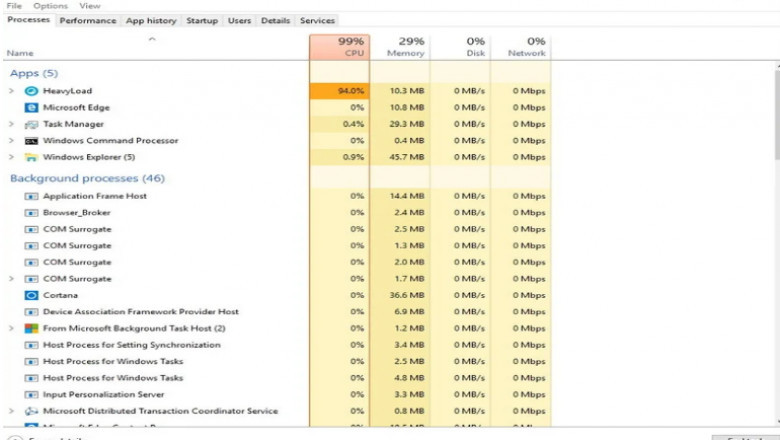The image size is (780, 440).
Task: Select the Processes tab
Action: 28,20
